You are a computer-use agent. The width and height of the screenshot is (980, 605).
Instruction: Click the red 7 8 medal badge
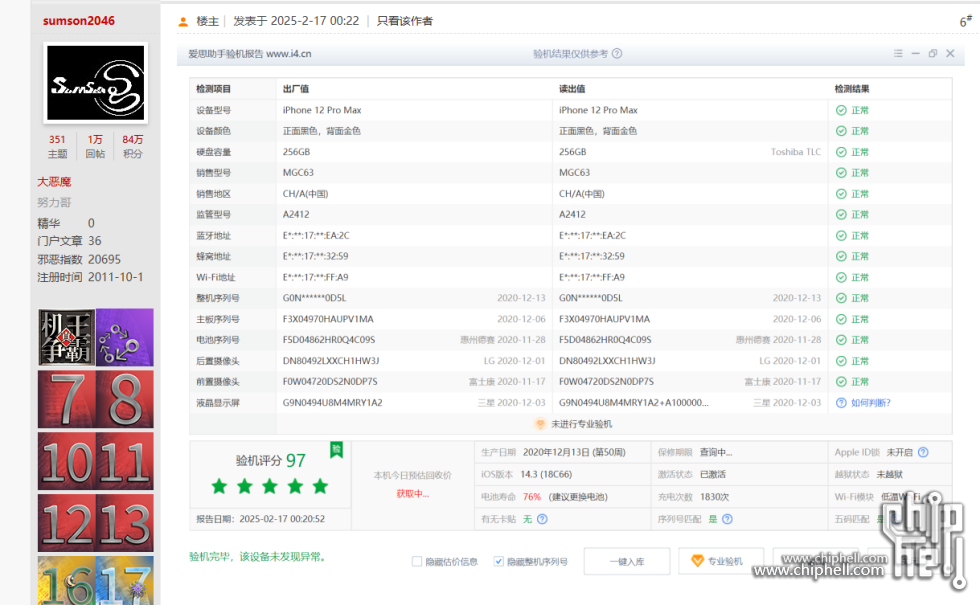click(x=96, y=399)
